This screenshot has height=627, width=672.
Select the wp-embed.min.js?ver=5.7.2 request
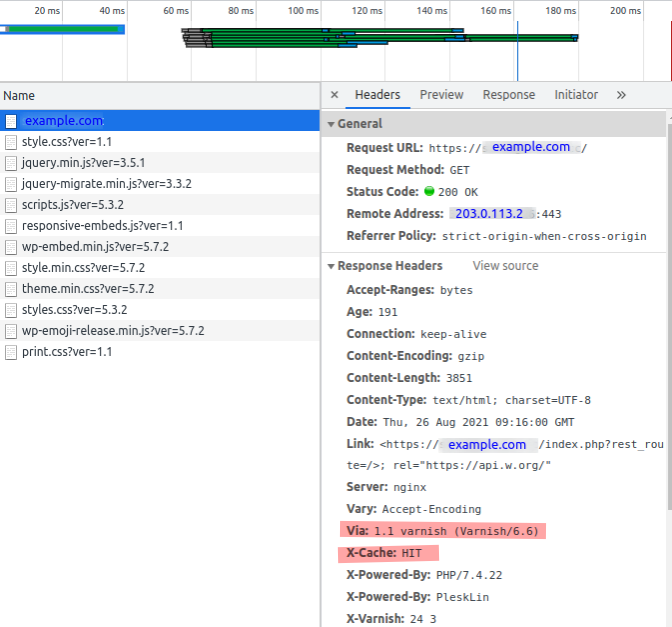click(x=159, y=247)
